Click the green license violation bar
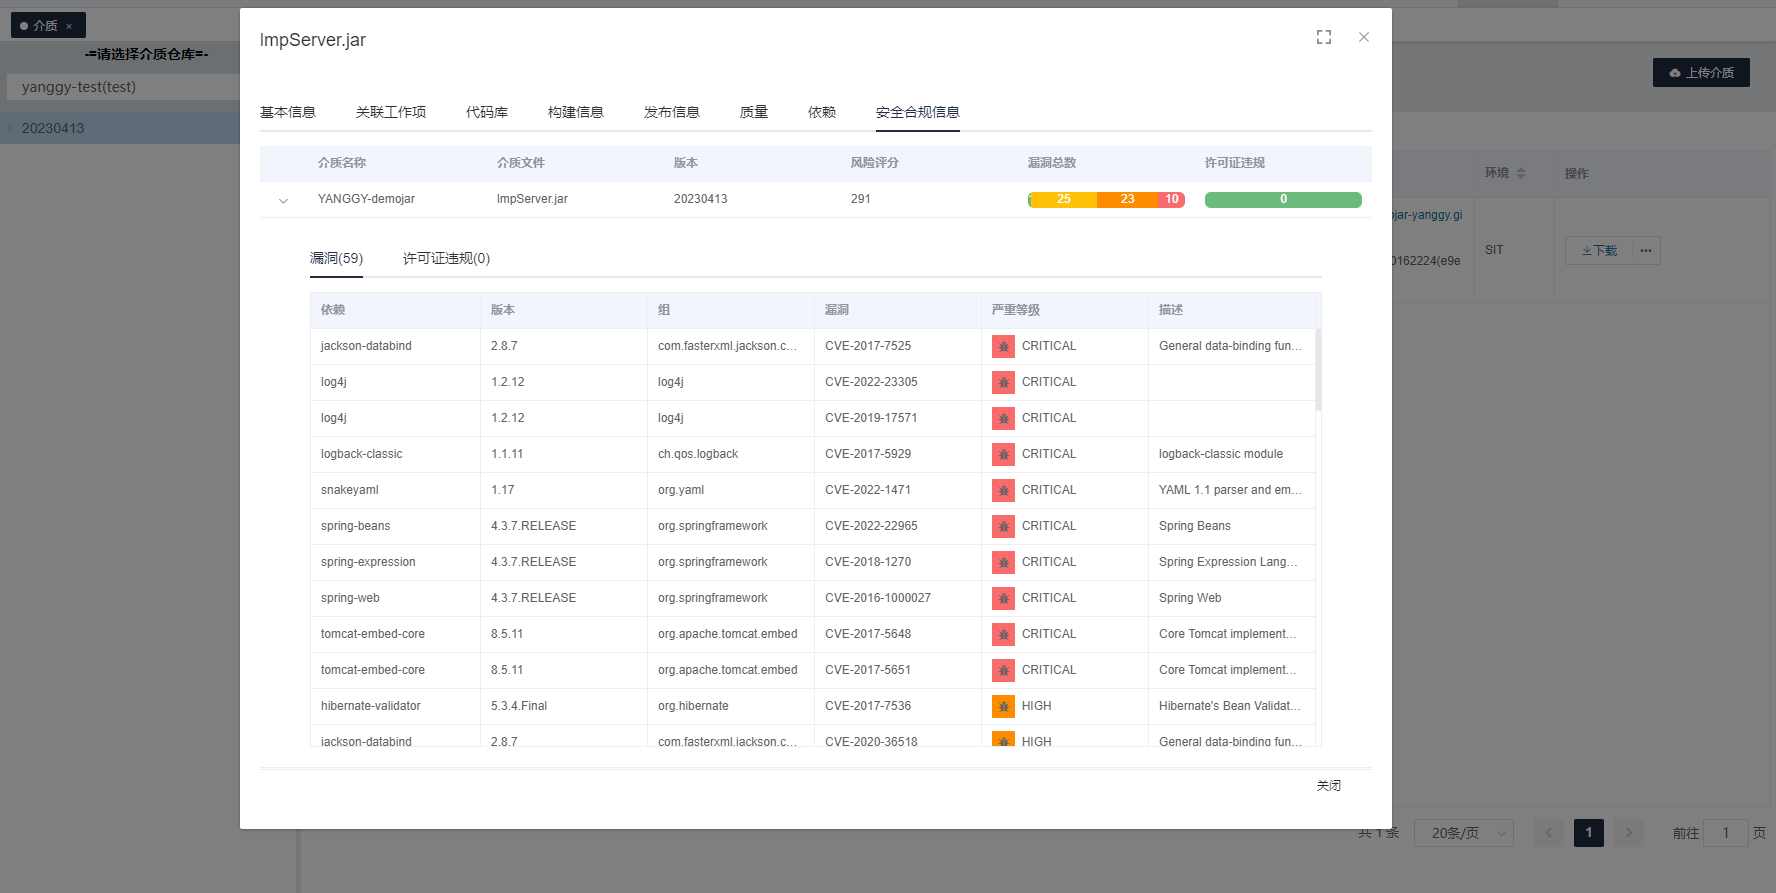This screenshot has height=893, width=1776. pyautogui.click(x=1283, y=200)
